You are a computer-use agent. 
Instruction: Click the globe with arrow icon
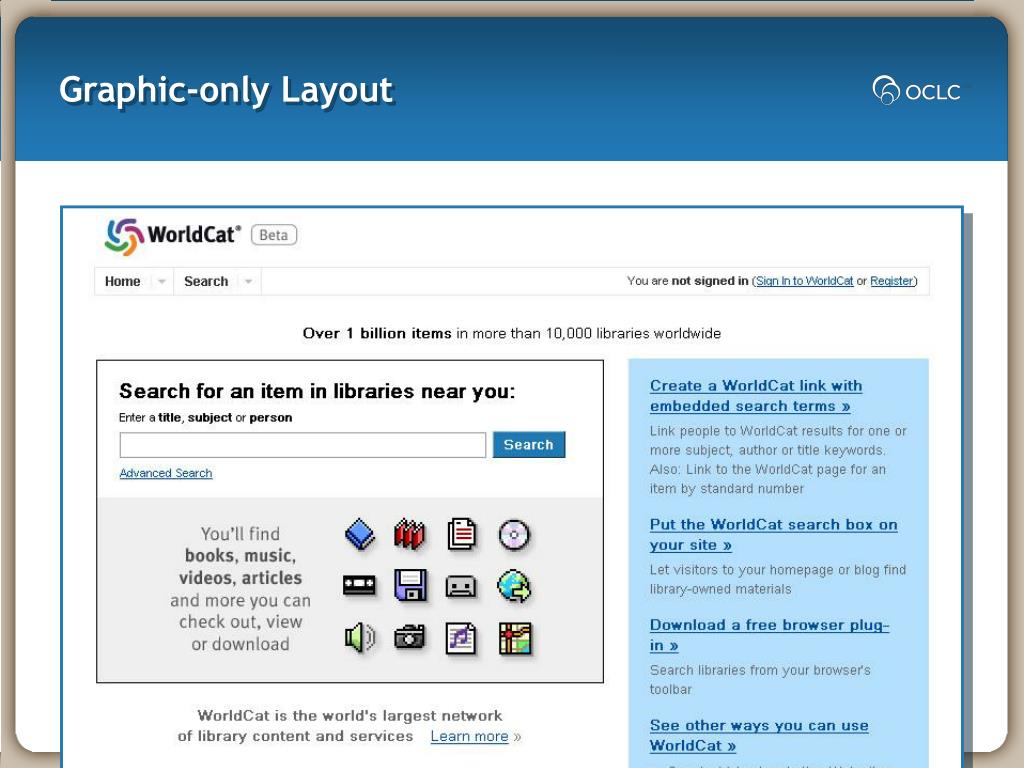[514, 586]
